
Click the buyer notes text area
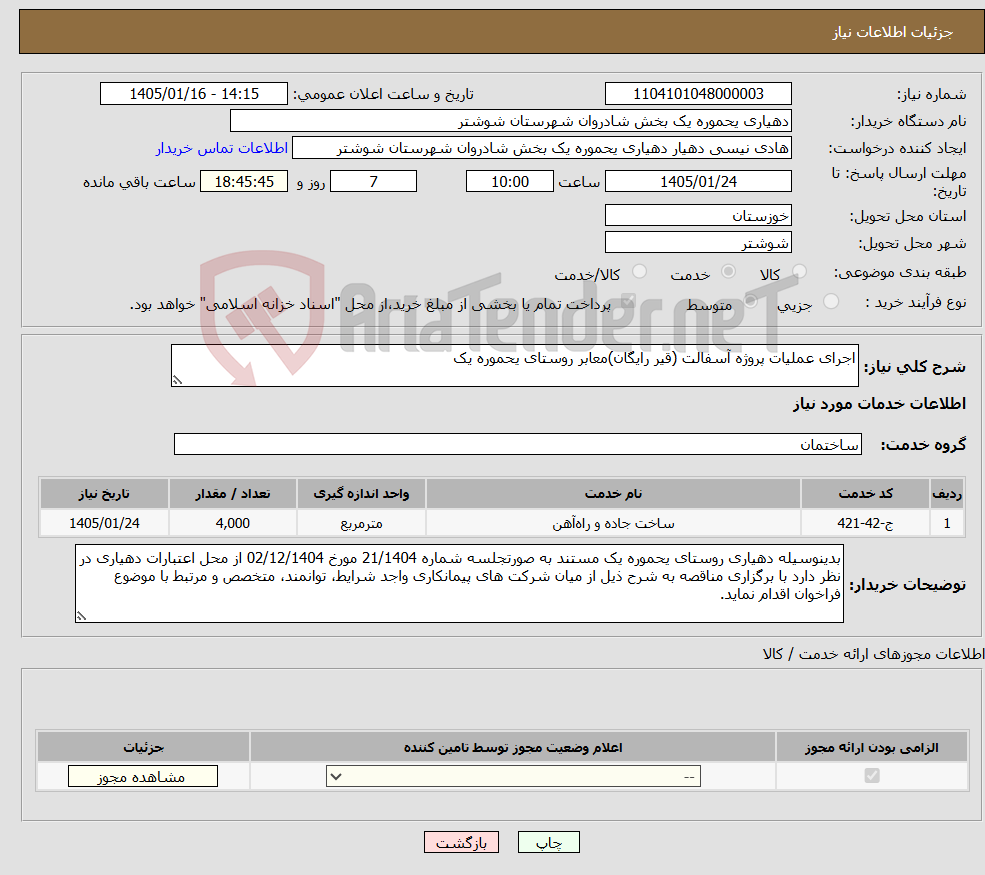point(459,584)
